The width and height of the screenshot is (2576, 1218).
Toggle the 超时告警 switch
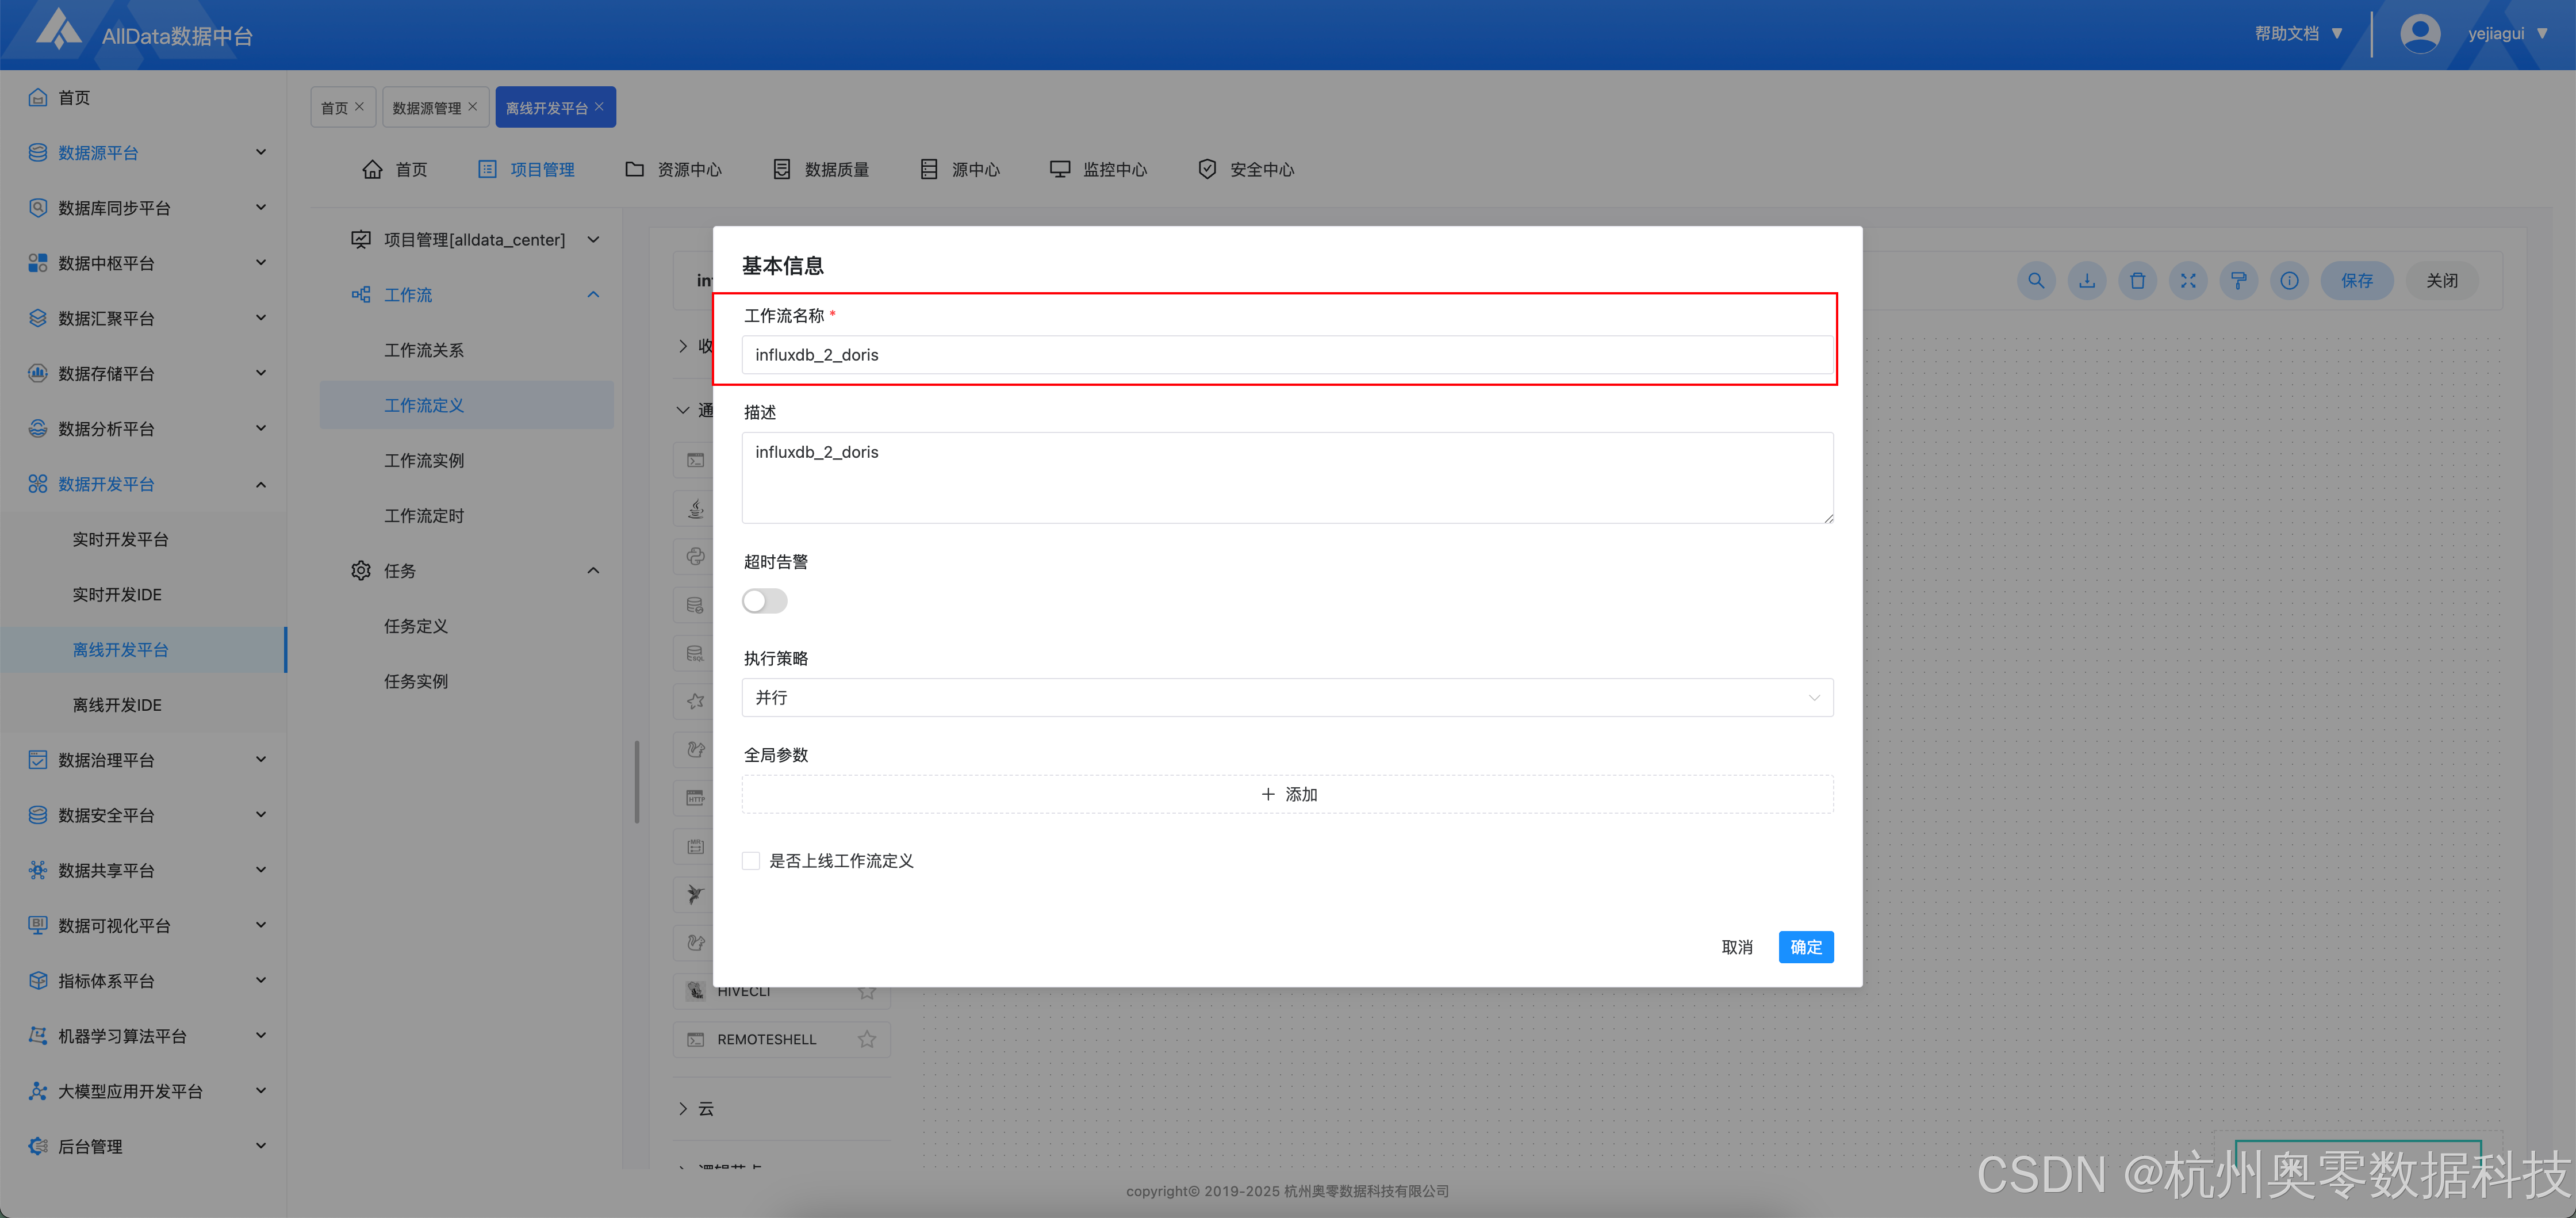click(x=765, y=600)
